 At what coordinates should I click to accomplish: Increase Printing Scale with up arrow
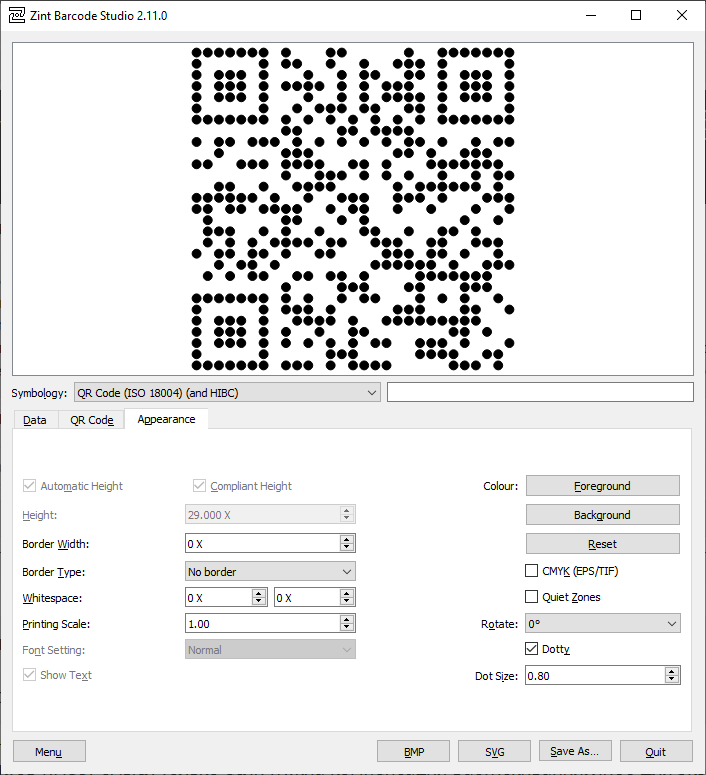pyautogui.click(x=347, y=620)
